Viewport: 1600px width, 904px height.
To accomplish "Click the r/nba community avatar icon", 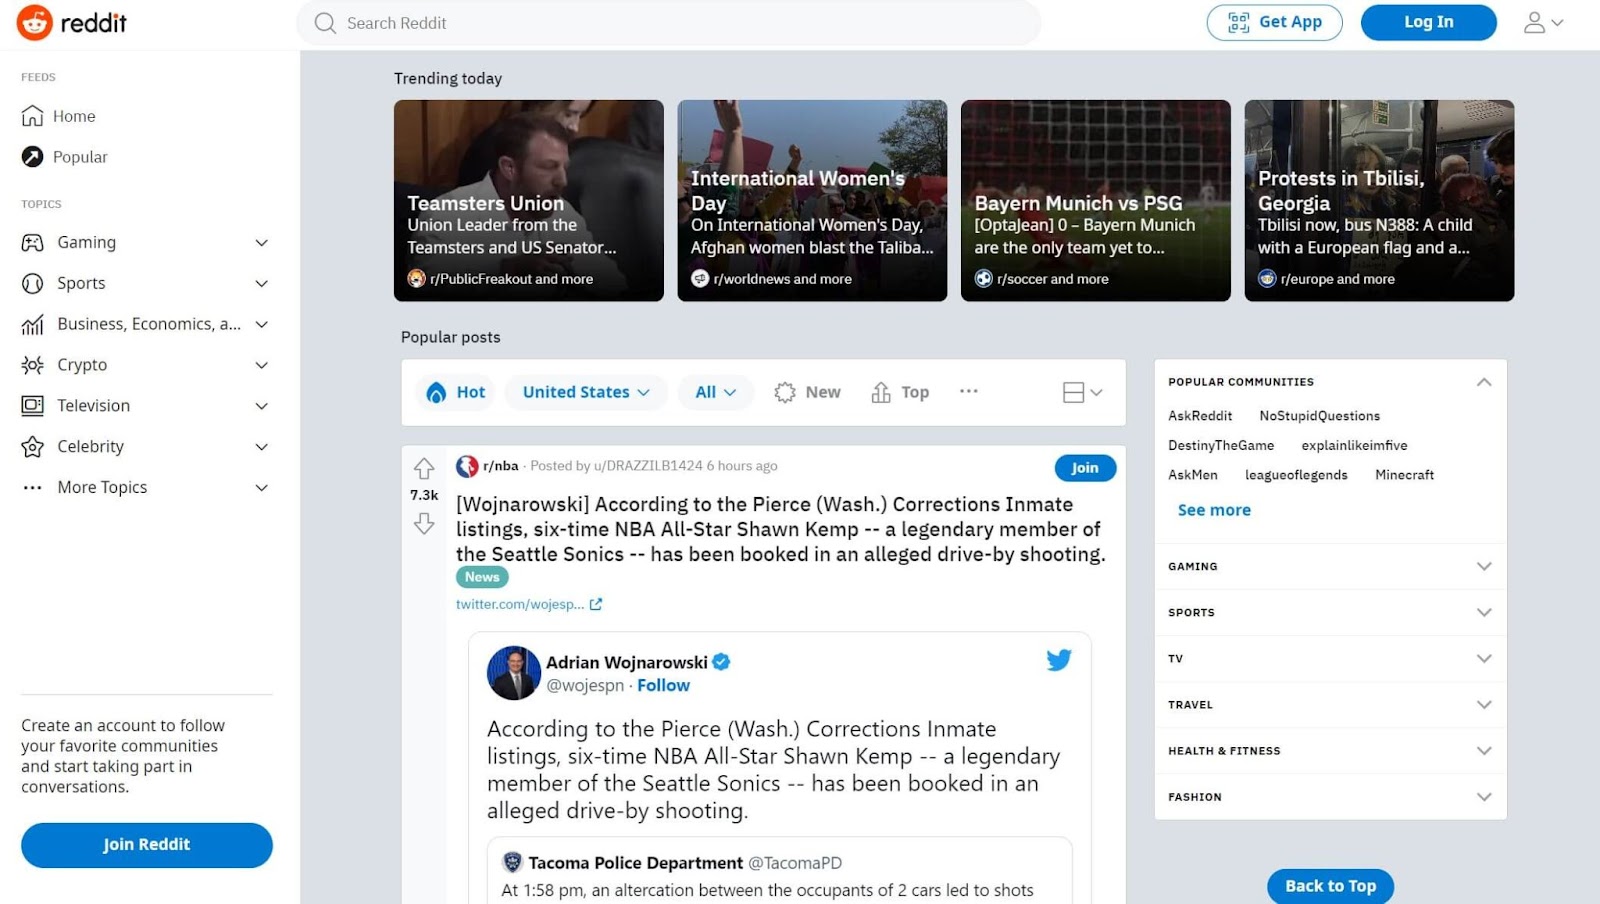I will point(467,466).
